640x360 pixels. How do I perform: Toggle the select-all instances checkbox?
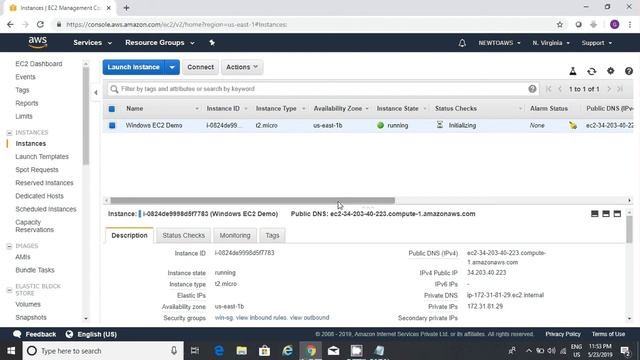click(x=112, y=109)
